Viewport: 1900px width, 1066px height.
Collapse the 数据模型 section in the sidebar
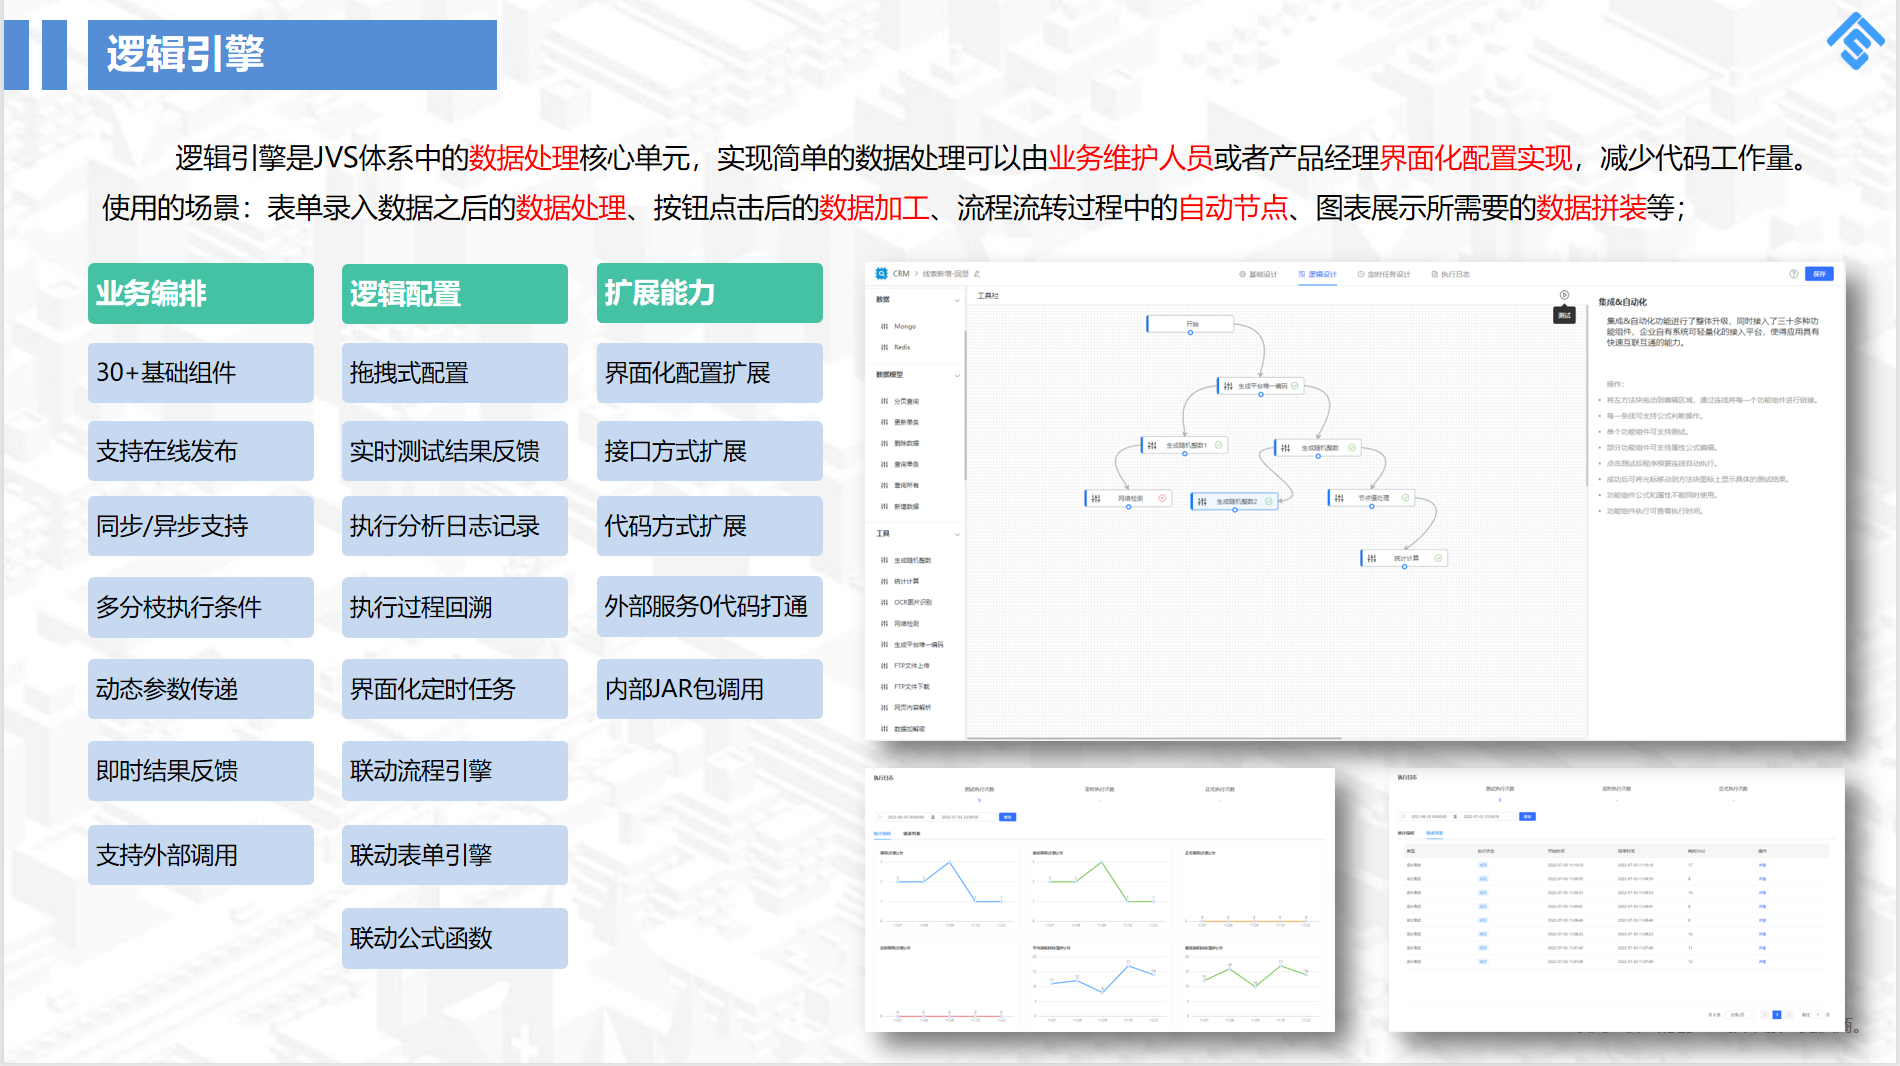tap(957, 375)
